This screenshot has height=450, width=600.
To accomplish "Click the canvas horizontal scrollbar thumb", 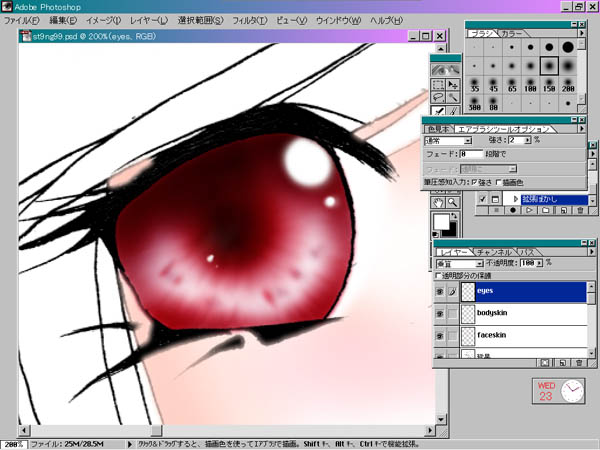I will click(x=156, y=431).
